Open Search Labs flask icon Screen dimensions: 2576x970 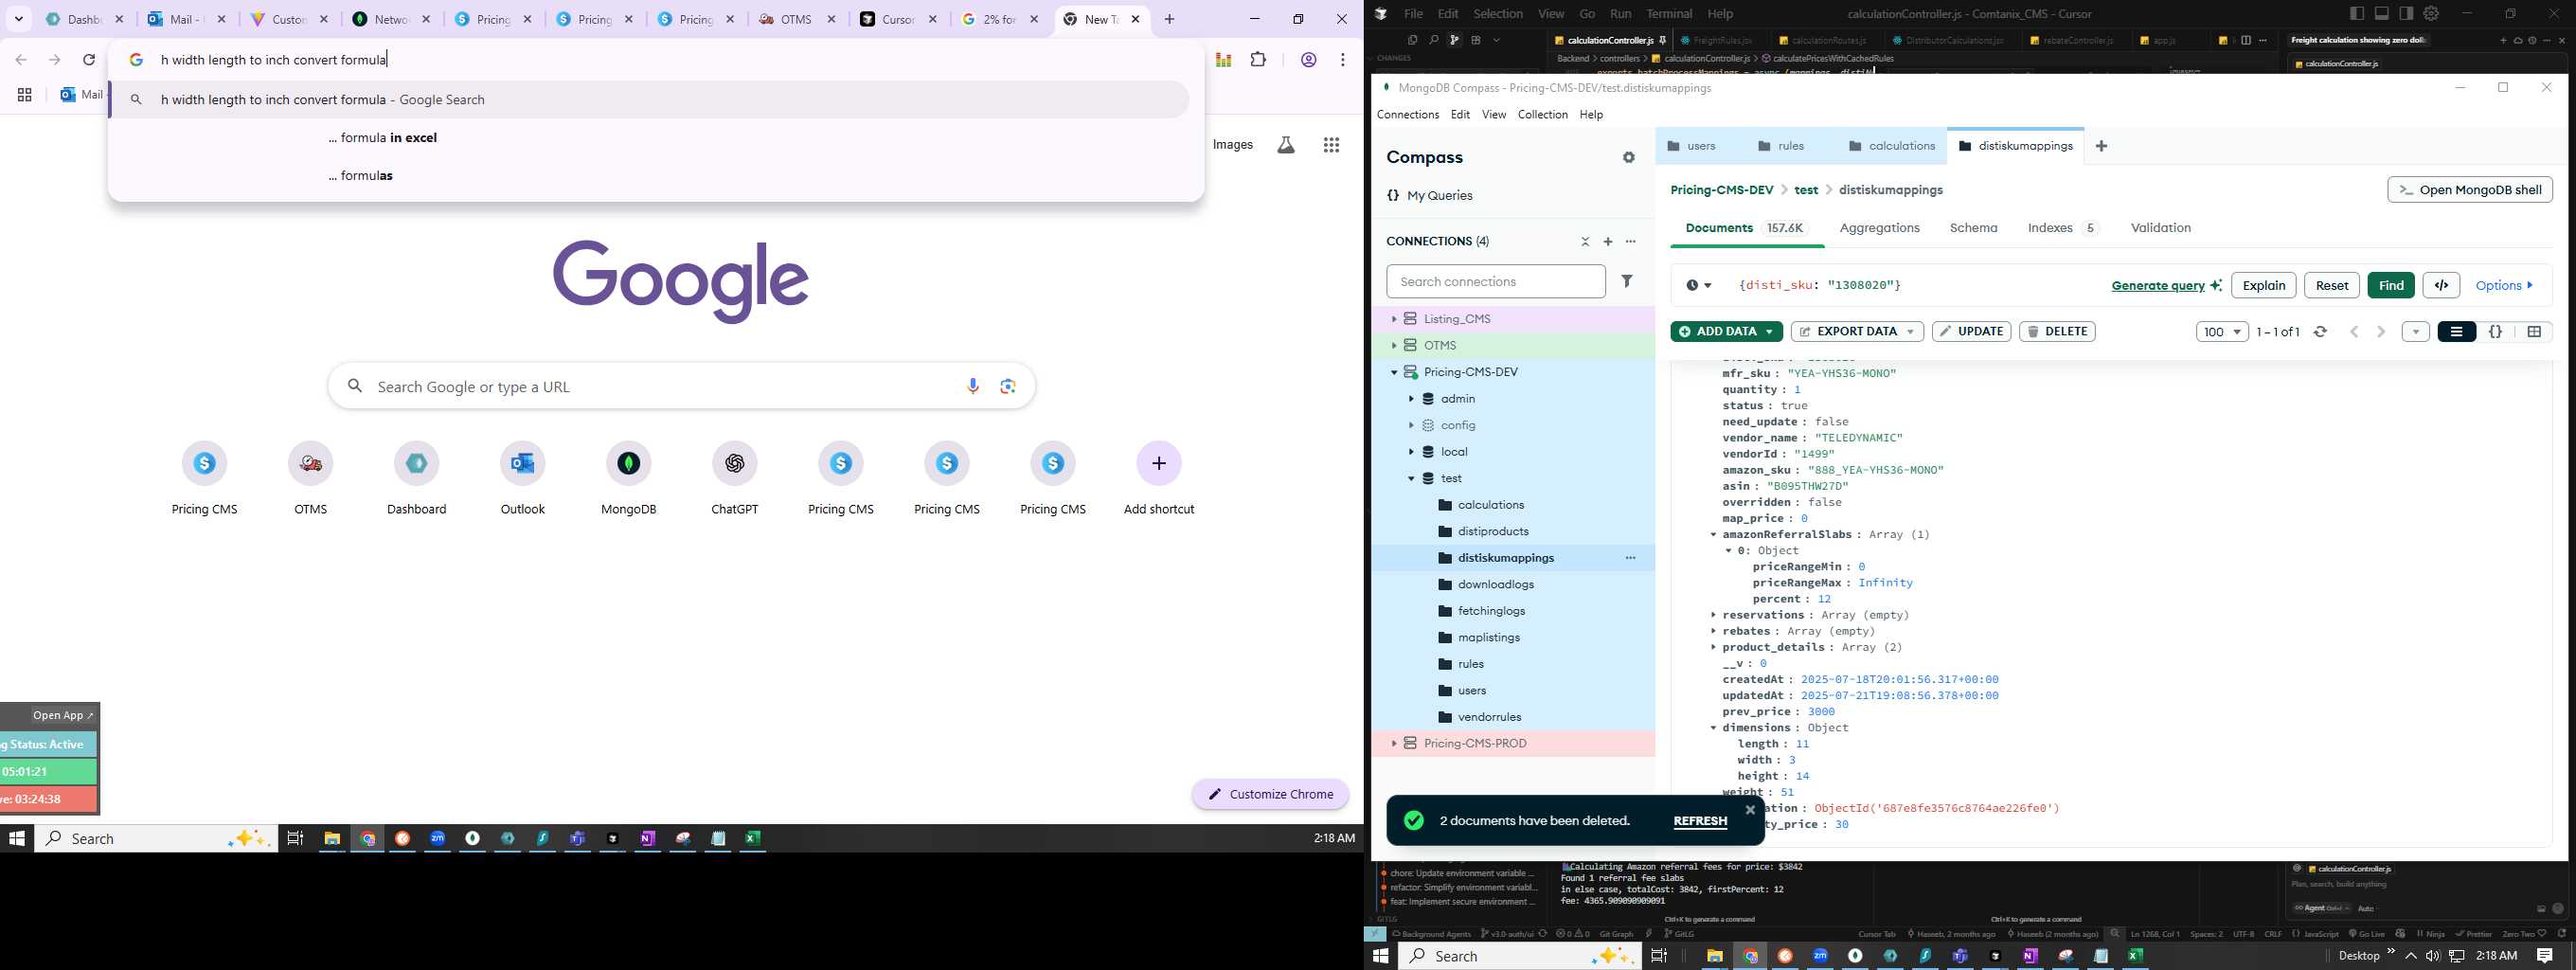(x=1286, y=145)
